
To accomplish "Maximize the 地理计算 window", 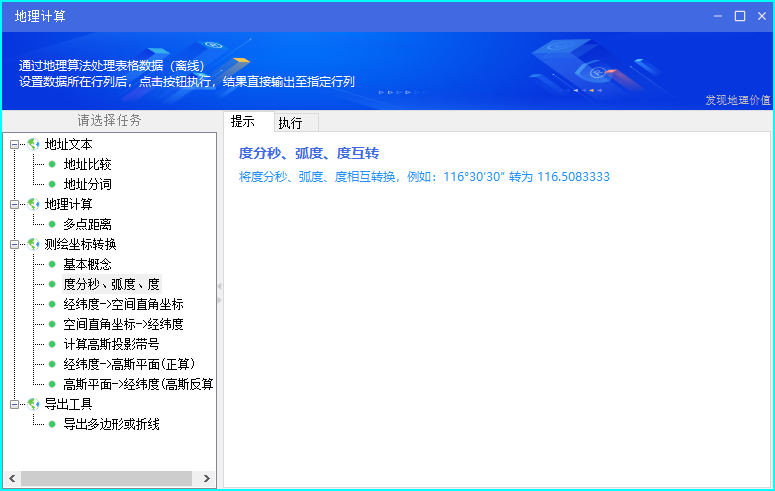I will [x=740, y=16].
